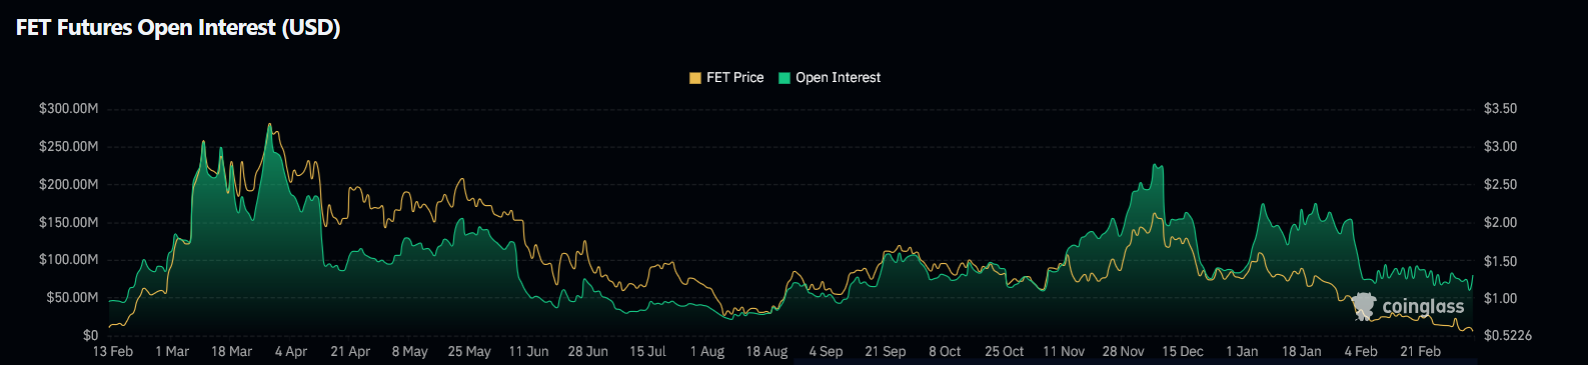Click the 13 Feb date label
The width and height of the screenshot is (1588, 365).
113,351
